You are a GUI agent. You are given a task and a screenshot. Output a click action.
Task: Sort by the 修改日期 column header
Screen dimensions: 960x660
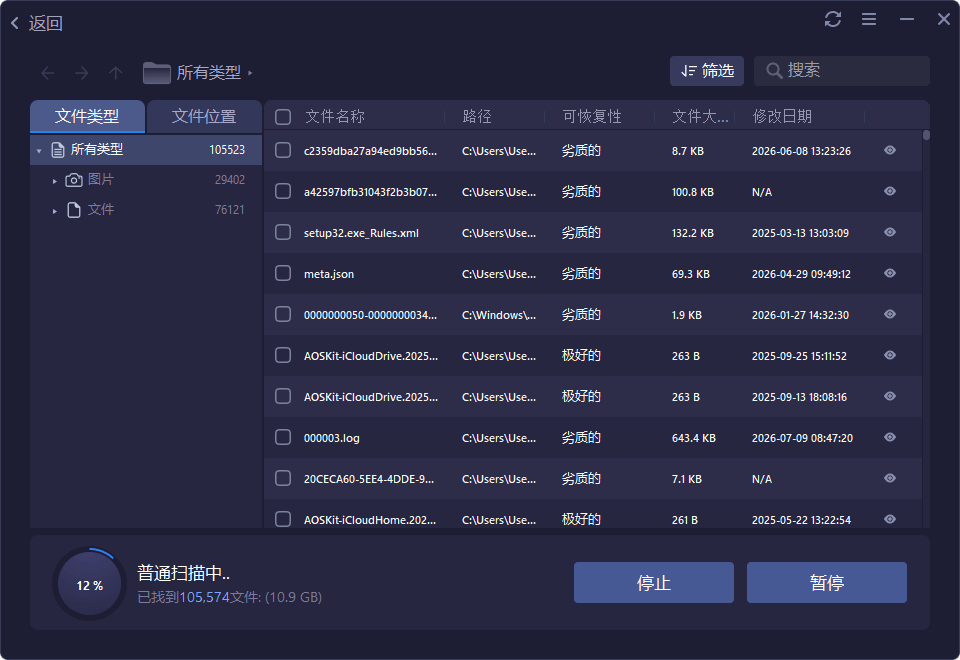[782, 116]
